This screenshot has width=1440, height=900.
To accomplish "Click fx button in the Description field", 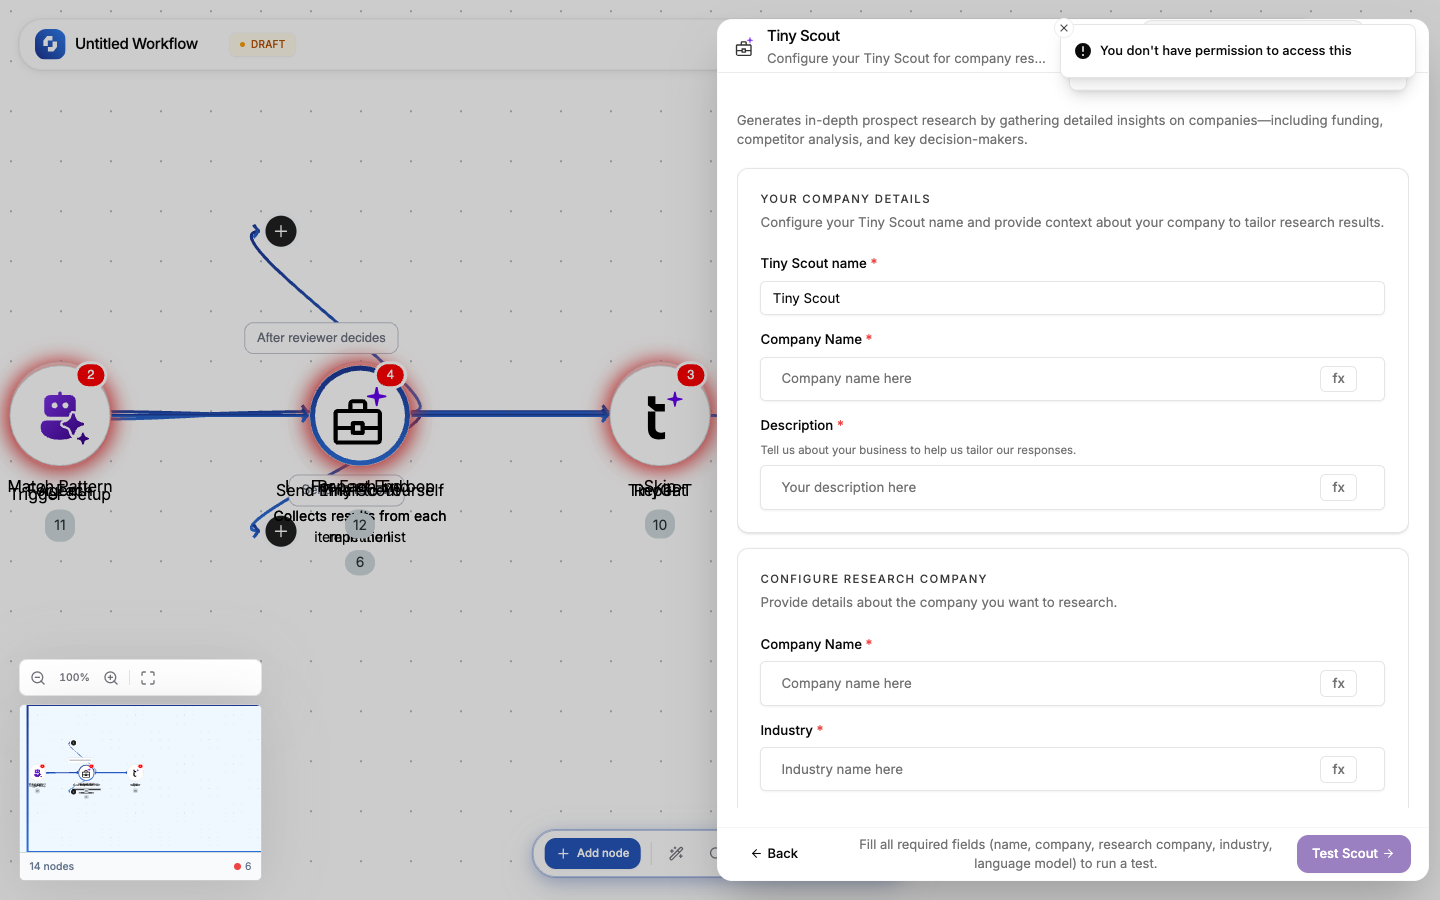I will tap(1338, 488).
